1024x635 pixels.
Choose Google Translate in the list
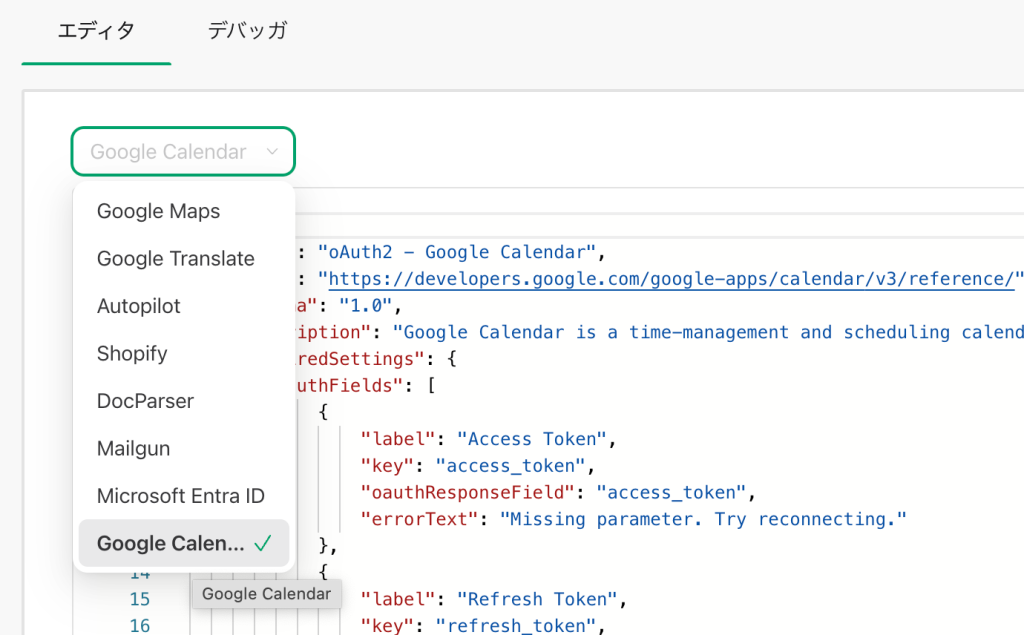184,259
